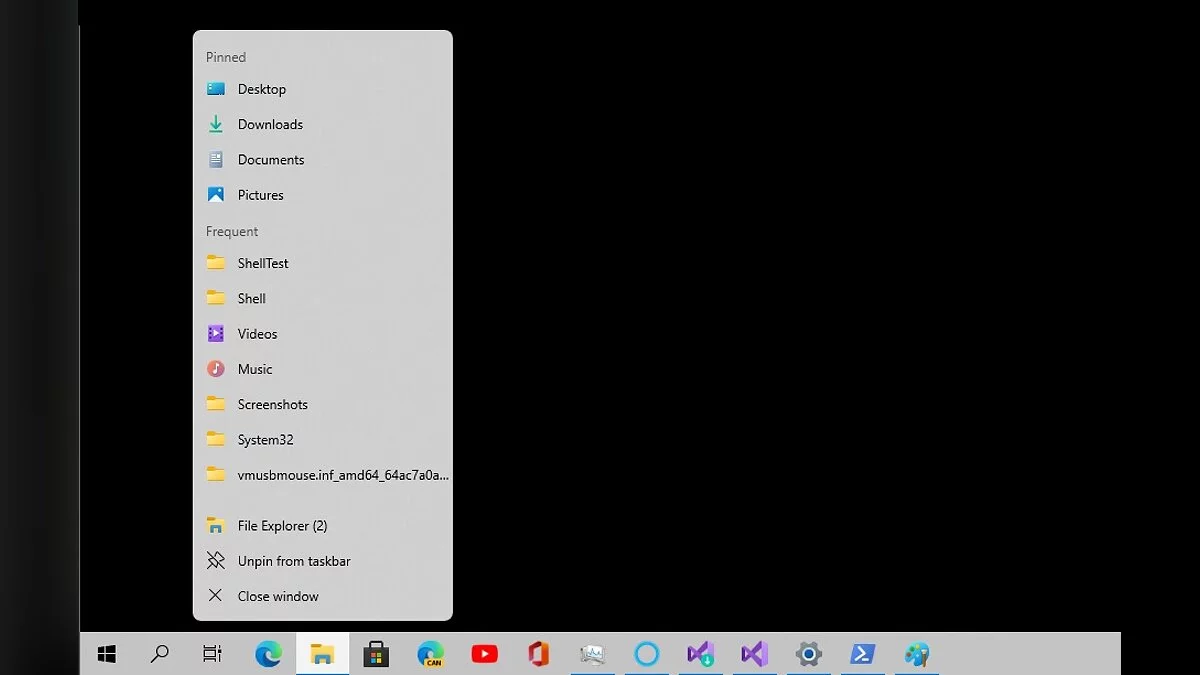The width and height of the screenshot is (1200, 675).
Task: Open the ShellTest frequent folder
Action: (323, 263)
